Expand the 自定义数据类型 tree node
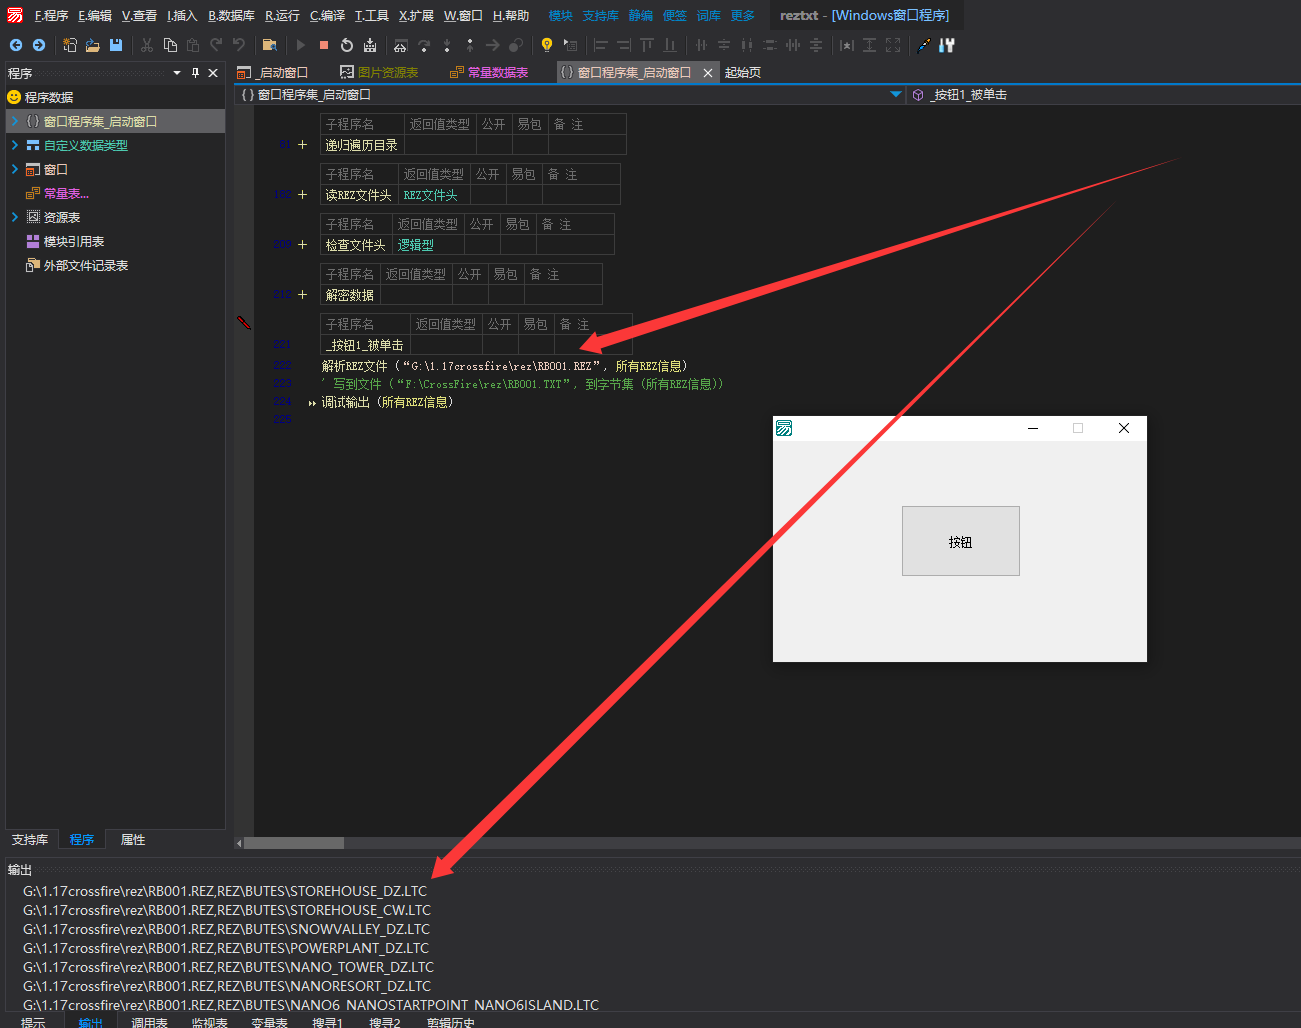 point(15,145)
